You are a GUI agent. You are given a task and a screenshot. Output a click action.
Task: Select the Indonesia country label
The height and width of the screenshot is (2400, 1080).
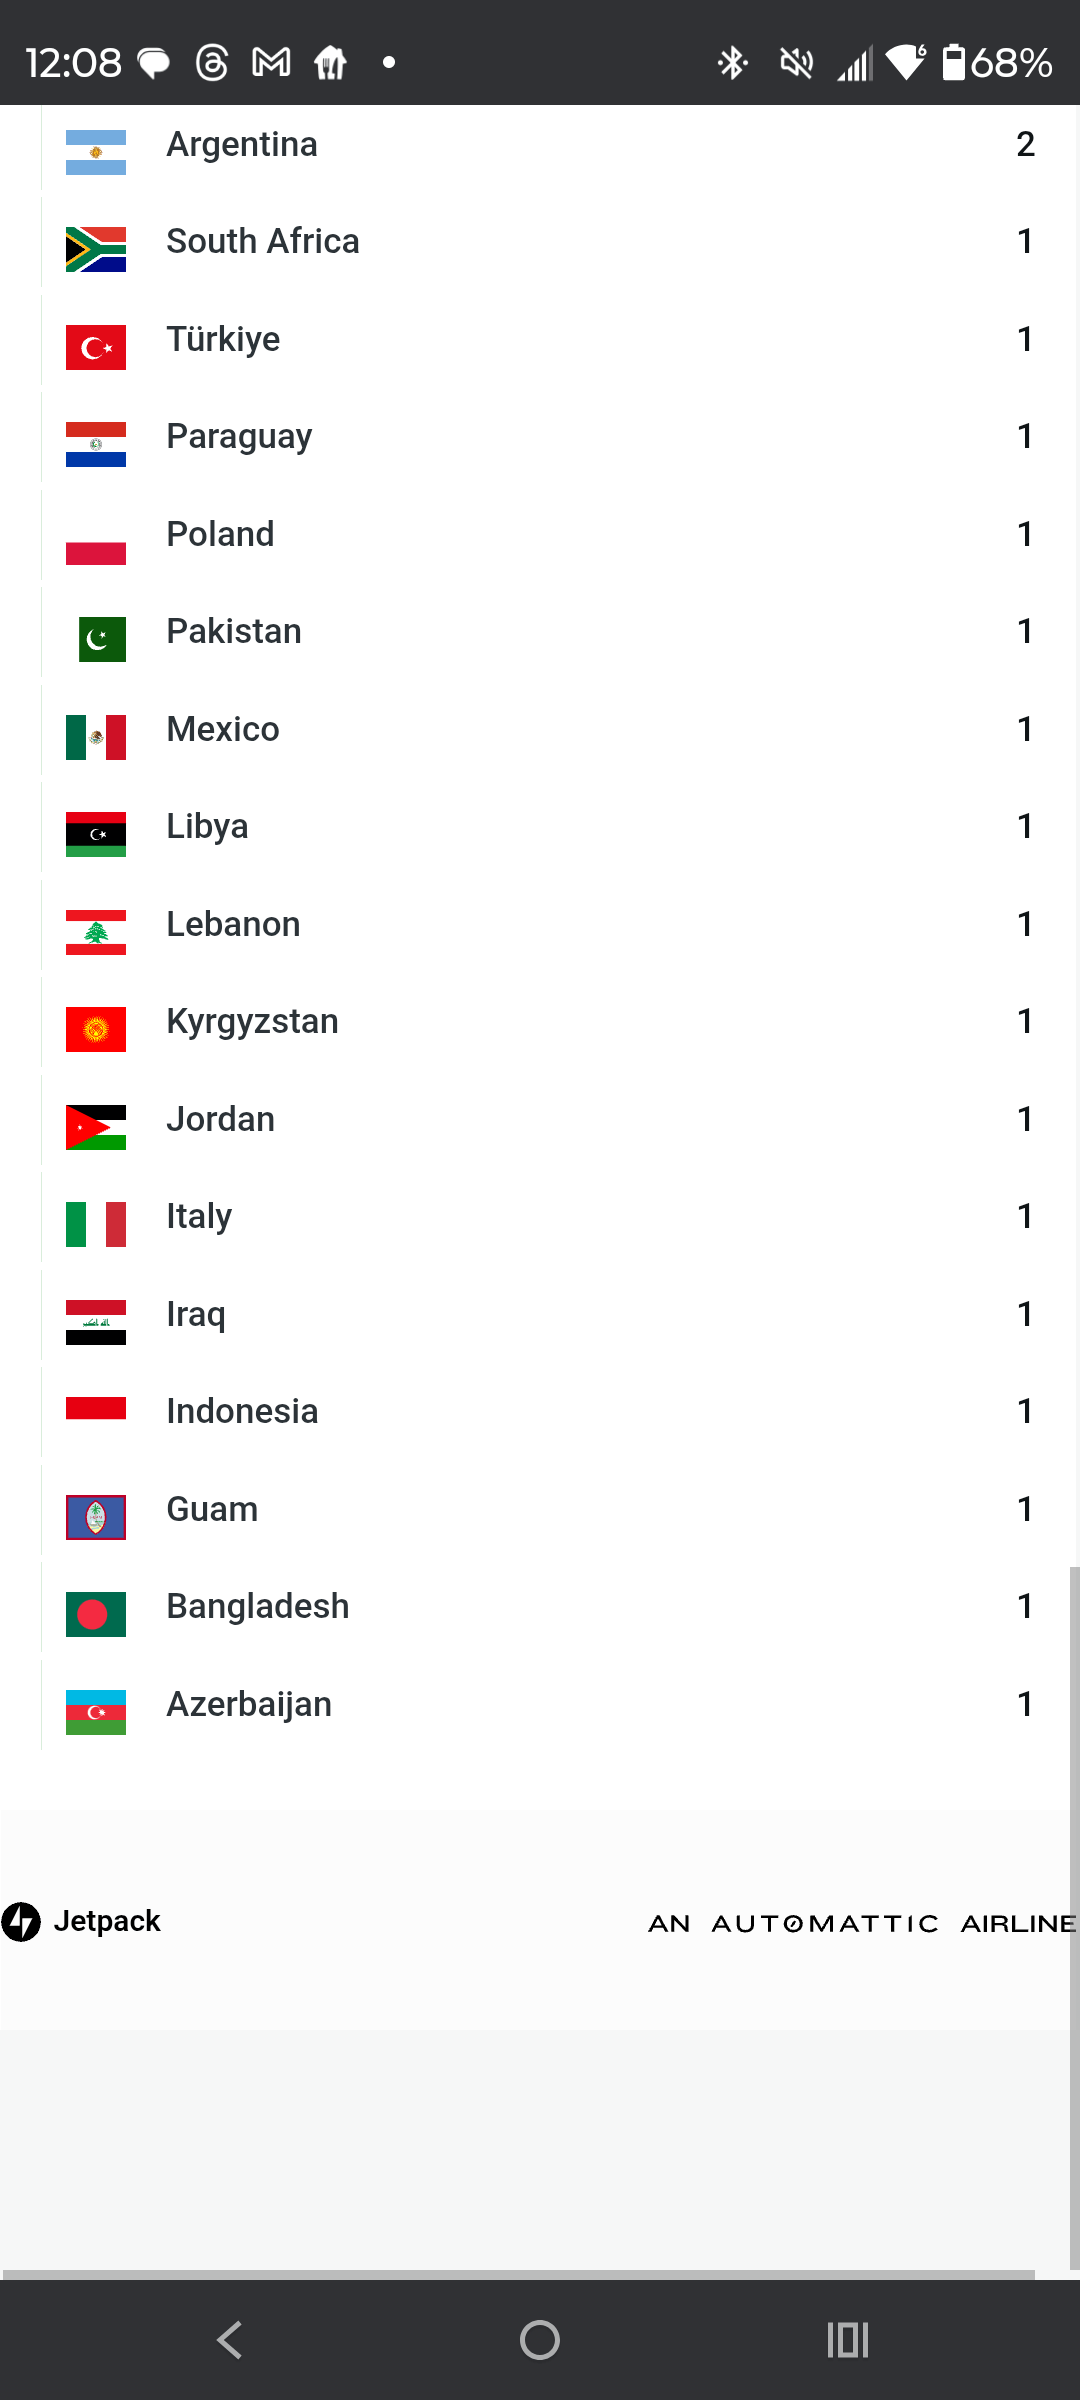pyautogui.click(x=242, y=1411)
